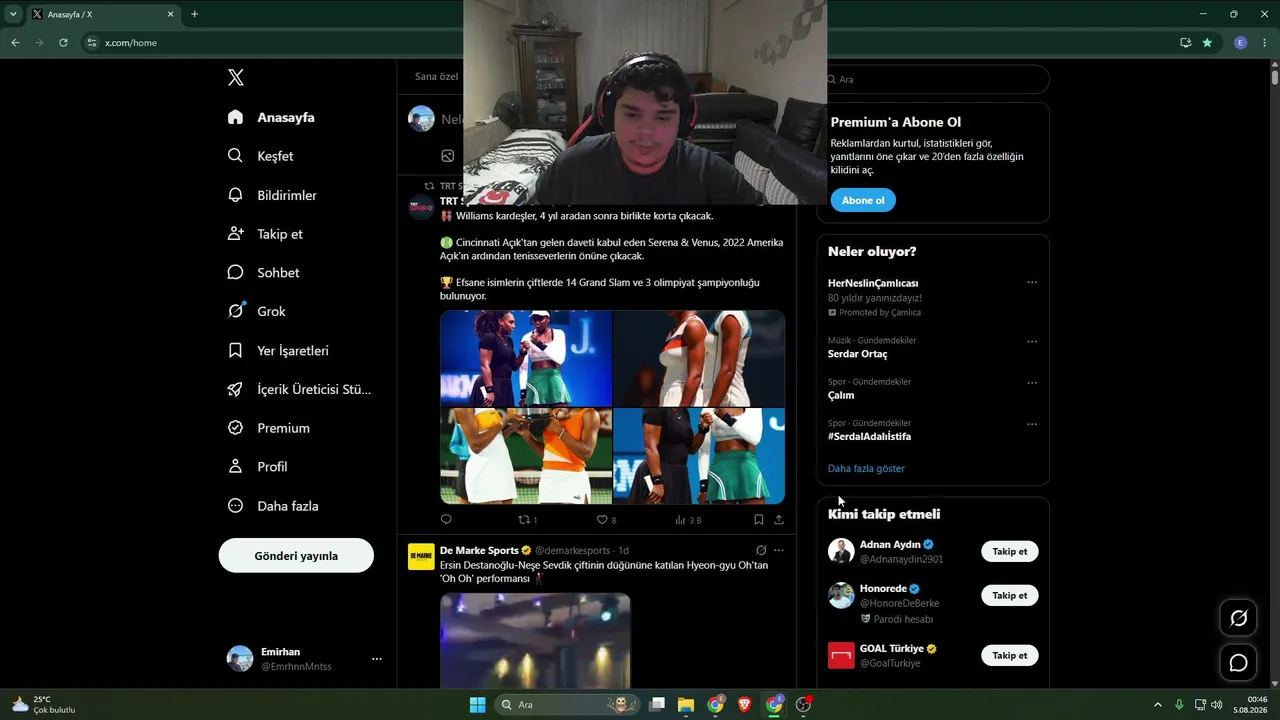Viewport: 1280px width, 720px height.
Task: Share the Williams kardeşler post
Action: point(779,520)
